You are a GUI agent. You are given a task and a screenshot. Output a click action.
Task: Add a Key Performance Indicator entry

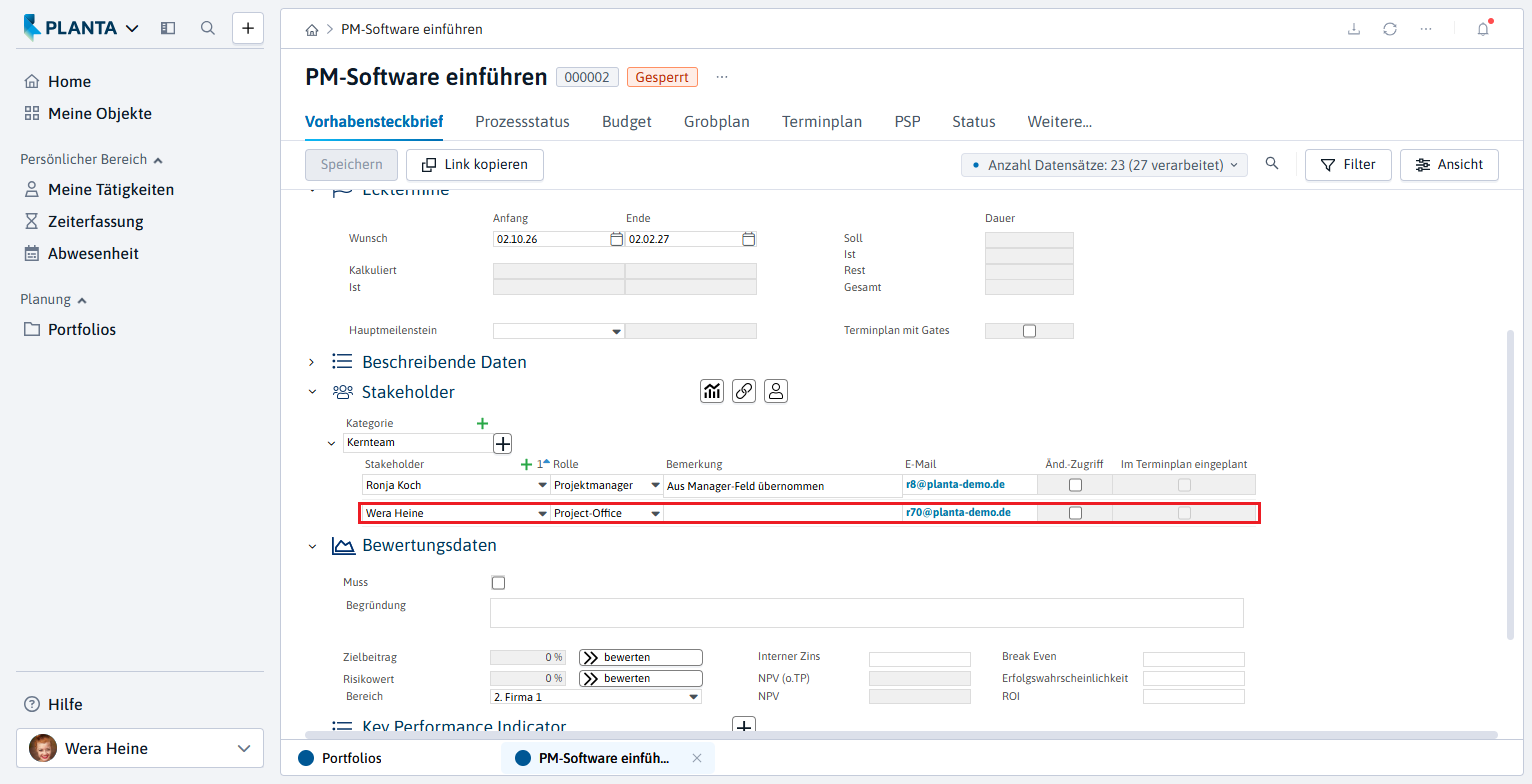tap(744, 727)
